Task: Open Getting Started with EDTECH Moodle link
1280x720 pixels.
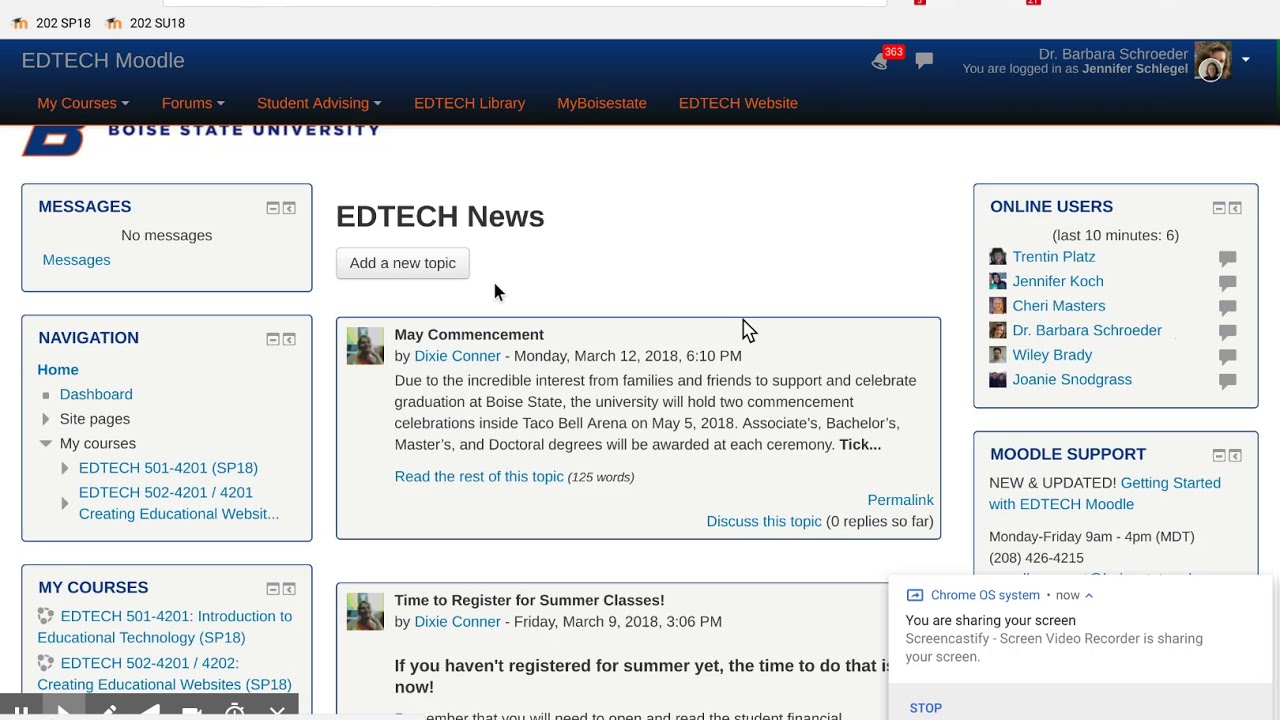Action: coord(1105,493)
